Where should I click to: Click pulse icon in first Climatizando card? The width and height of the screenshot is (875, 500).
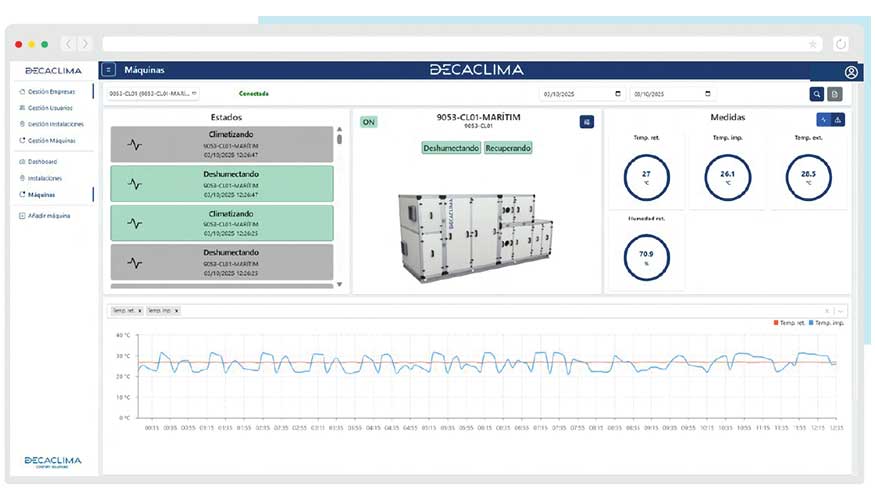[x=134, y=145]
